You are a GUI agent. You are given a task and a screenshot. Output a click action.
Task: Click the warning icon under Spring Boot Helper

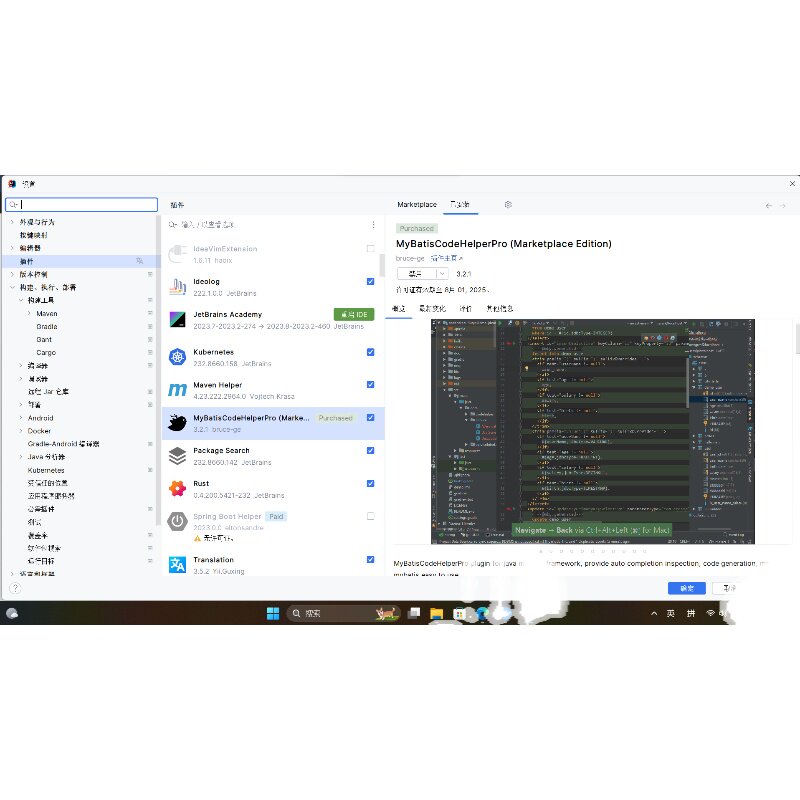click(197, 538)
